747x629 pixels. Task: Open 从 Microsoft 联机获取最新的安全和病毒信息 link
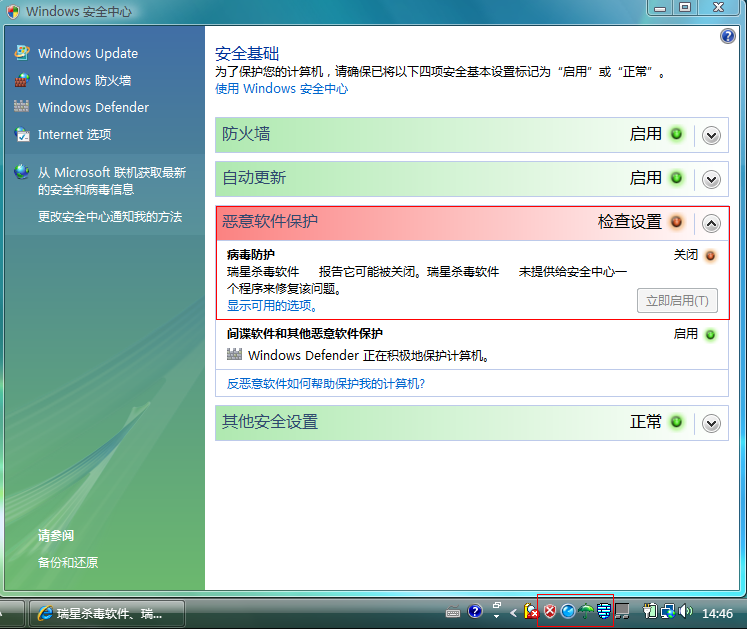click(112, 181)
